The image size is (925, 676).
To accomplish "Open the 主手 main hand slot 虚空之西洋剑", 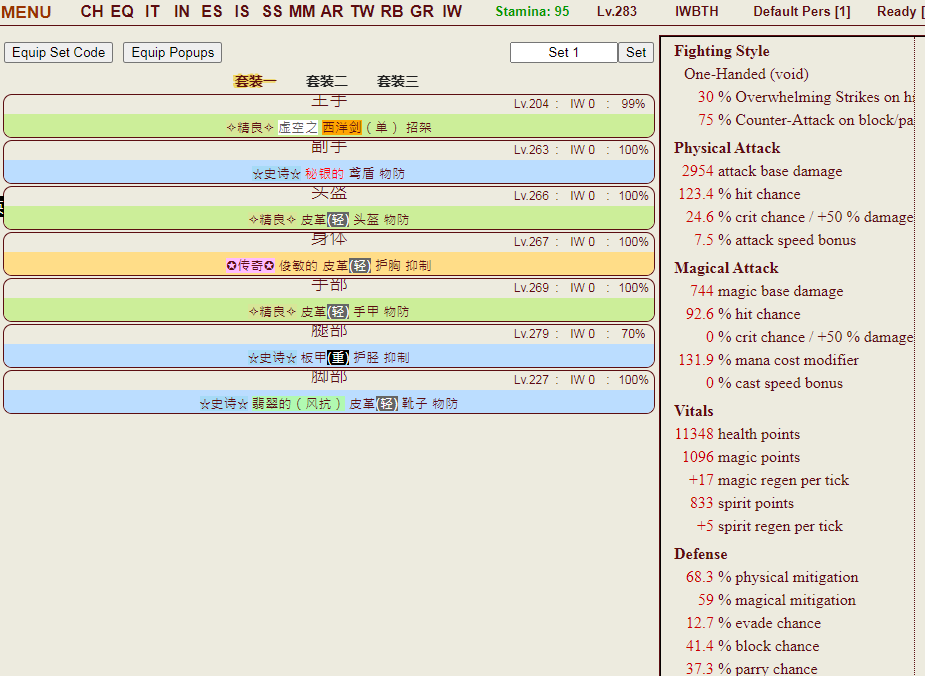I will [x=329, y=127].
